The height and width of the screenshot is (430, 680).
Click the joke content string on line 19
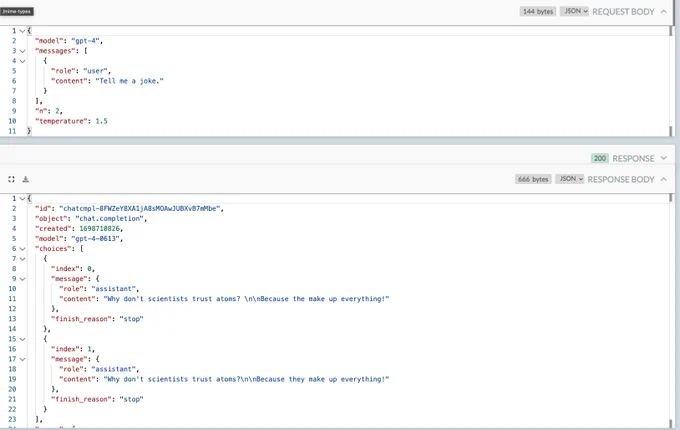(x=246, y=379)
